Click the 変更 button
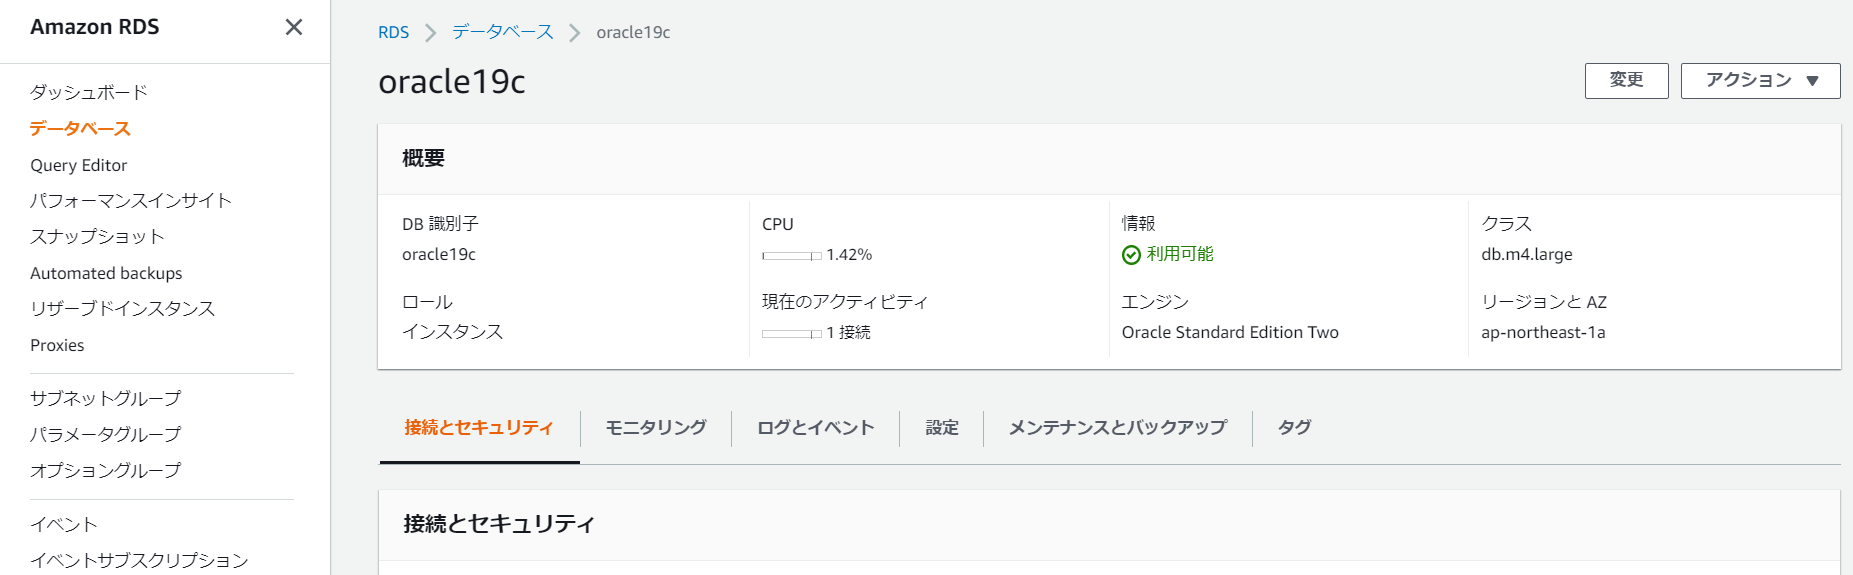 1626,81
